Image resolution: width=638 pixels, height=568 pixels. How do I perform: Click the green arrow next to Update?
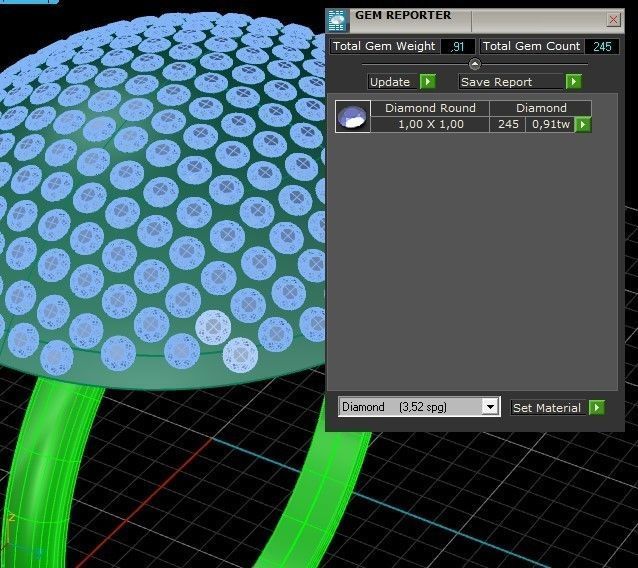[427, 81]
